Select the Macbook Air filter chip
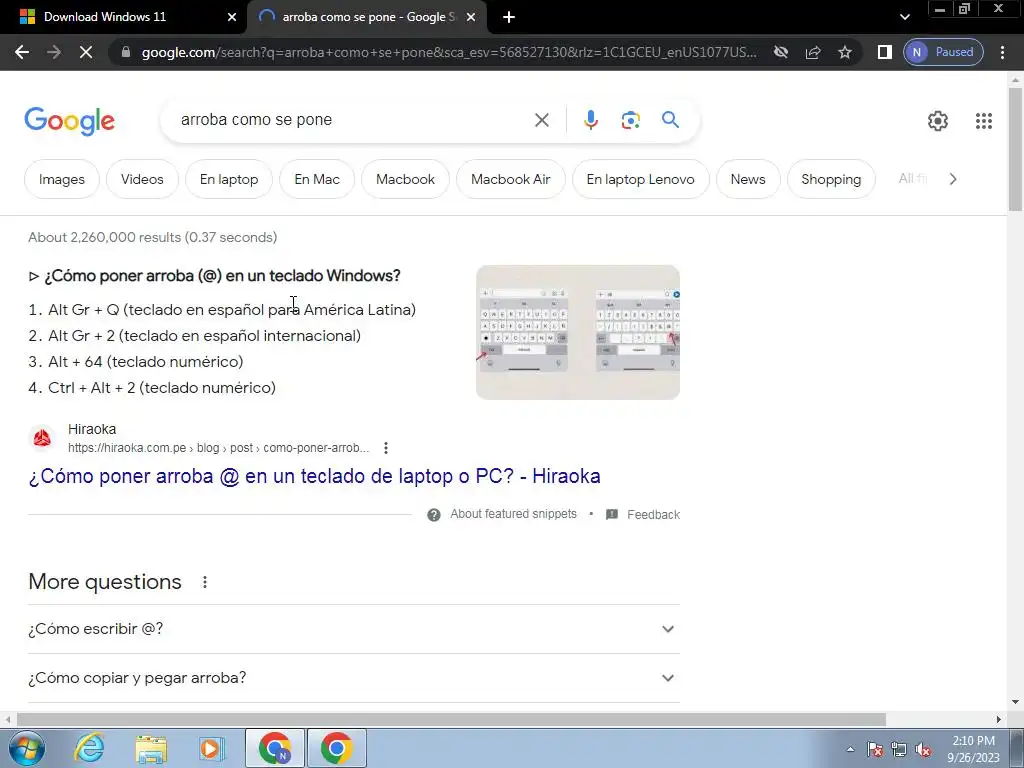 pos(510,179)
